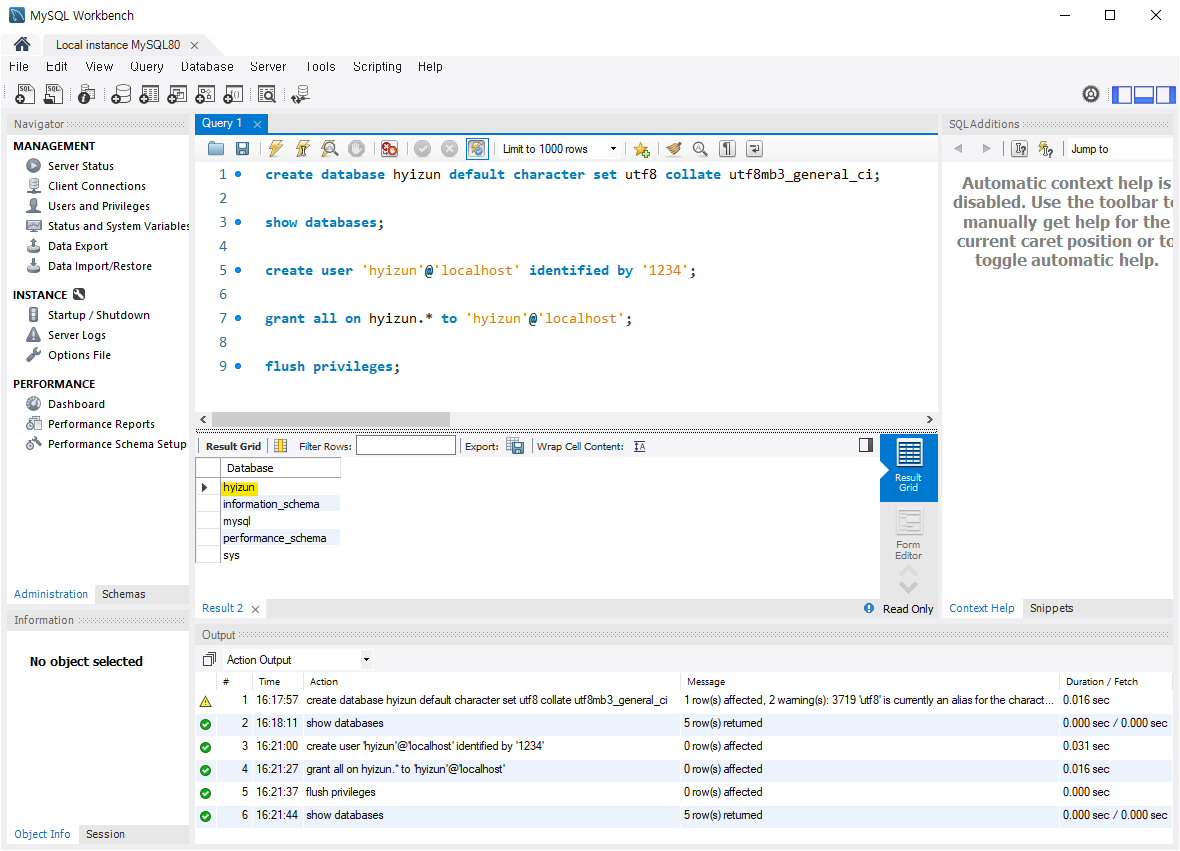Open script file in query editor

(x=216, y=149)
